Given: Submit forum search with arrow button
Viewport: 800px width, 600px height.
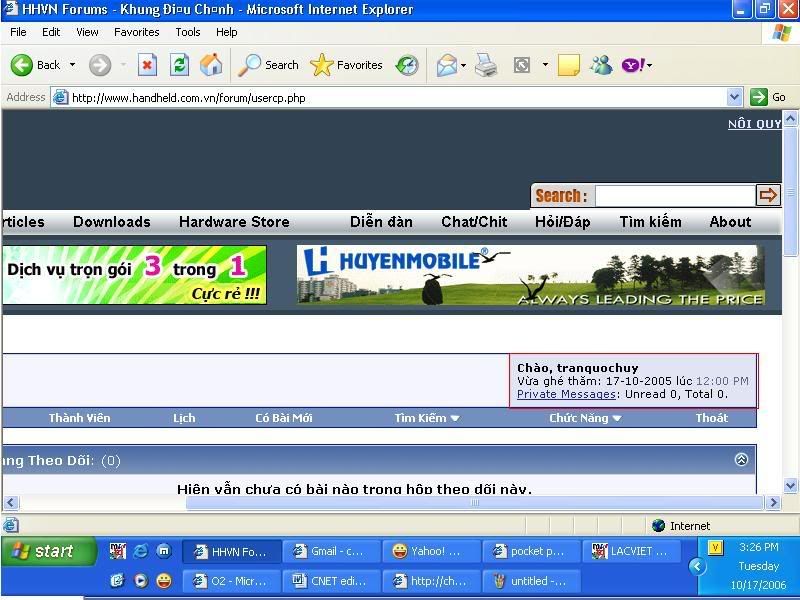Looking at the screenshot, I should point(768,195).
